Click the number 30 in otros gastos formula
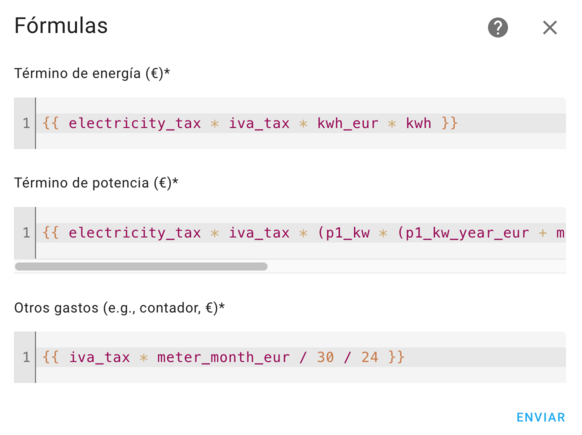 click(x=325, y=357)
